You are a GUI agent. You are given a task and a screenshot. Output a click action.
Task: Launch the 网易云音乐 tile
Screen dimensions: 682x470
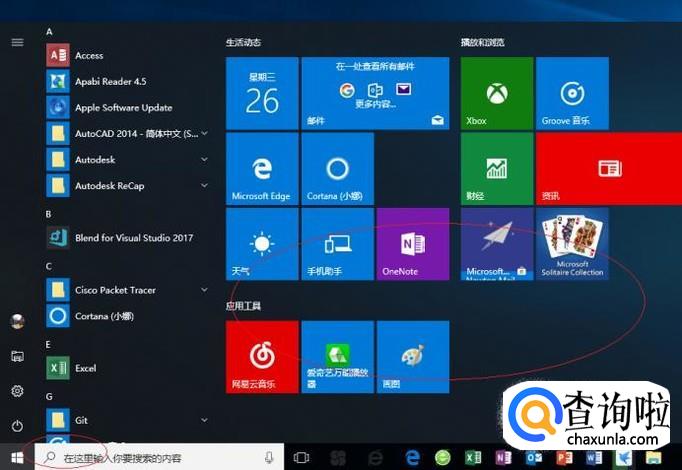click(x=262, y=357)
